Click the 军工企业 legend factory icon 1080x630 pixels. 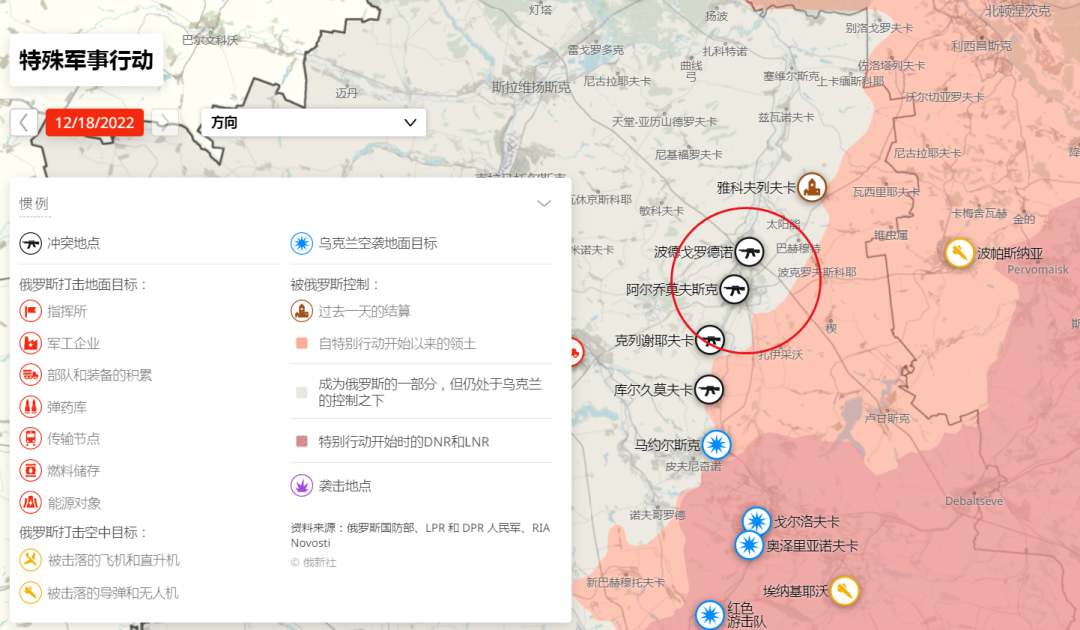coord(30,343)
